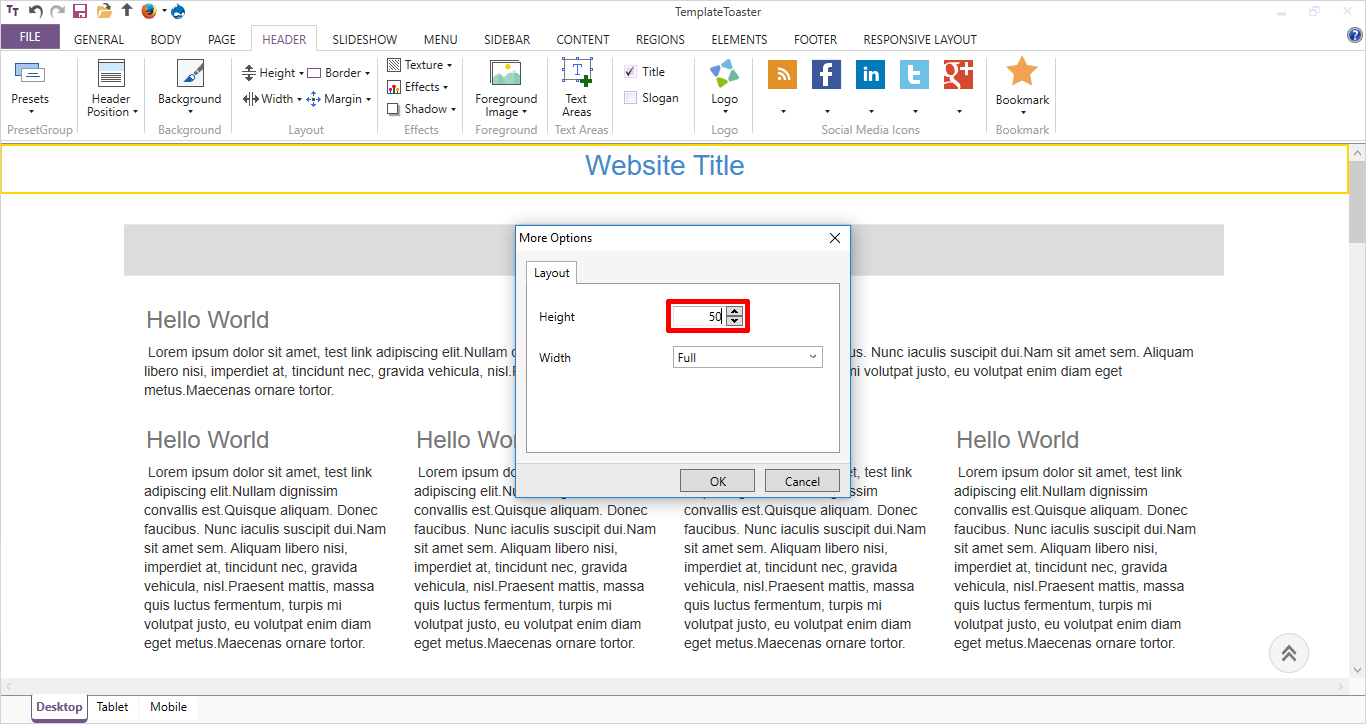Screen dimensions: 1366x724
Task: Increase Height with the up stepper arrow
Action: 735,311
